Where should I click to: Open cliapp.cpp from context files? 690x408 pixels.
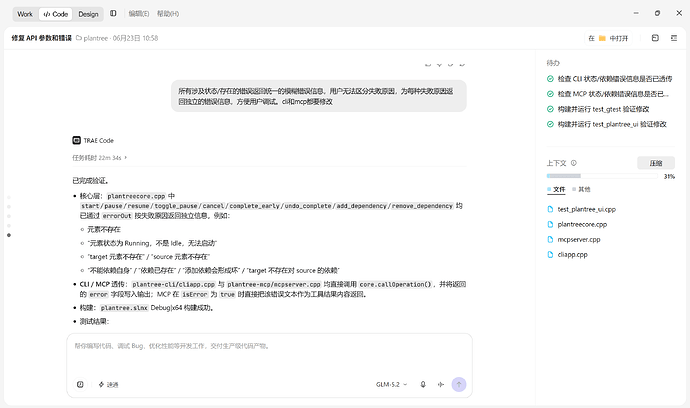click(x=573, y=254)
